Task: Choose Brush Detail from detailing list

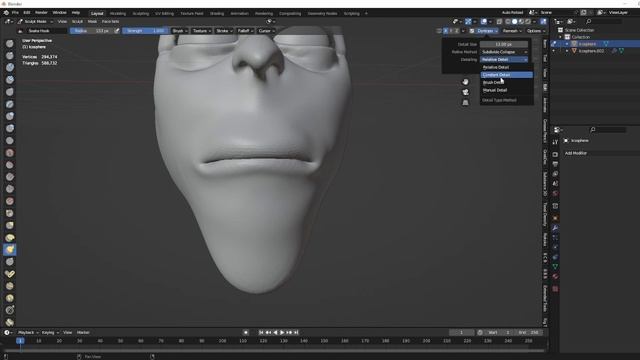Action: click(x=507, y=82)
